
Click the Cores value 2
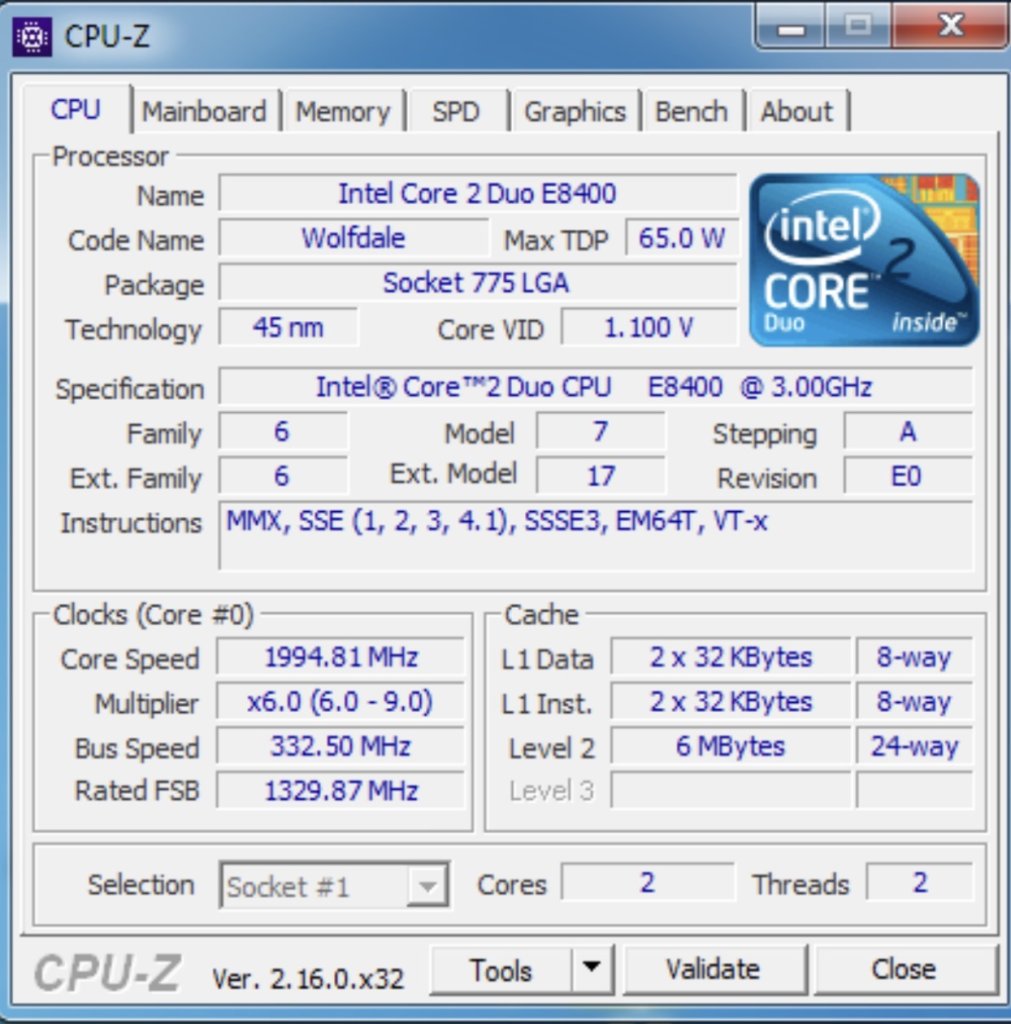pyautogui.click(x=647, y=882)
